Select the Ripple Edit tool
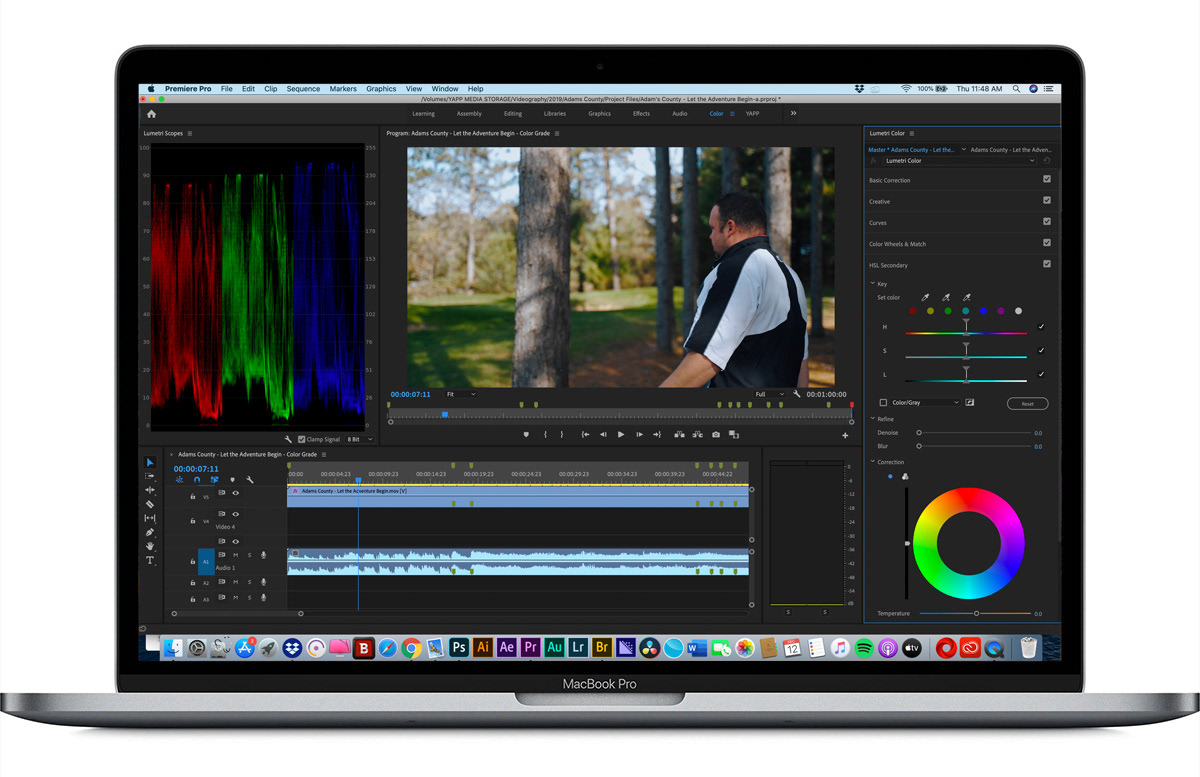Viewport: 1200px width, 777px height. click(150, 490)
